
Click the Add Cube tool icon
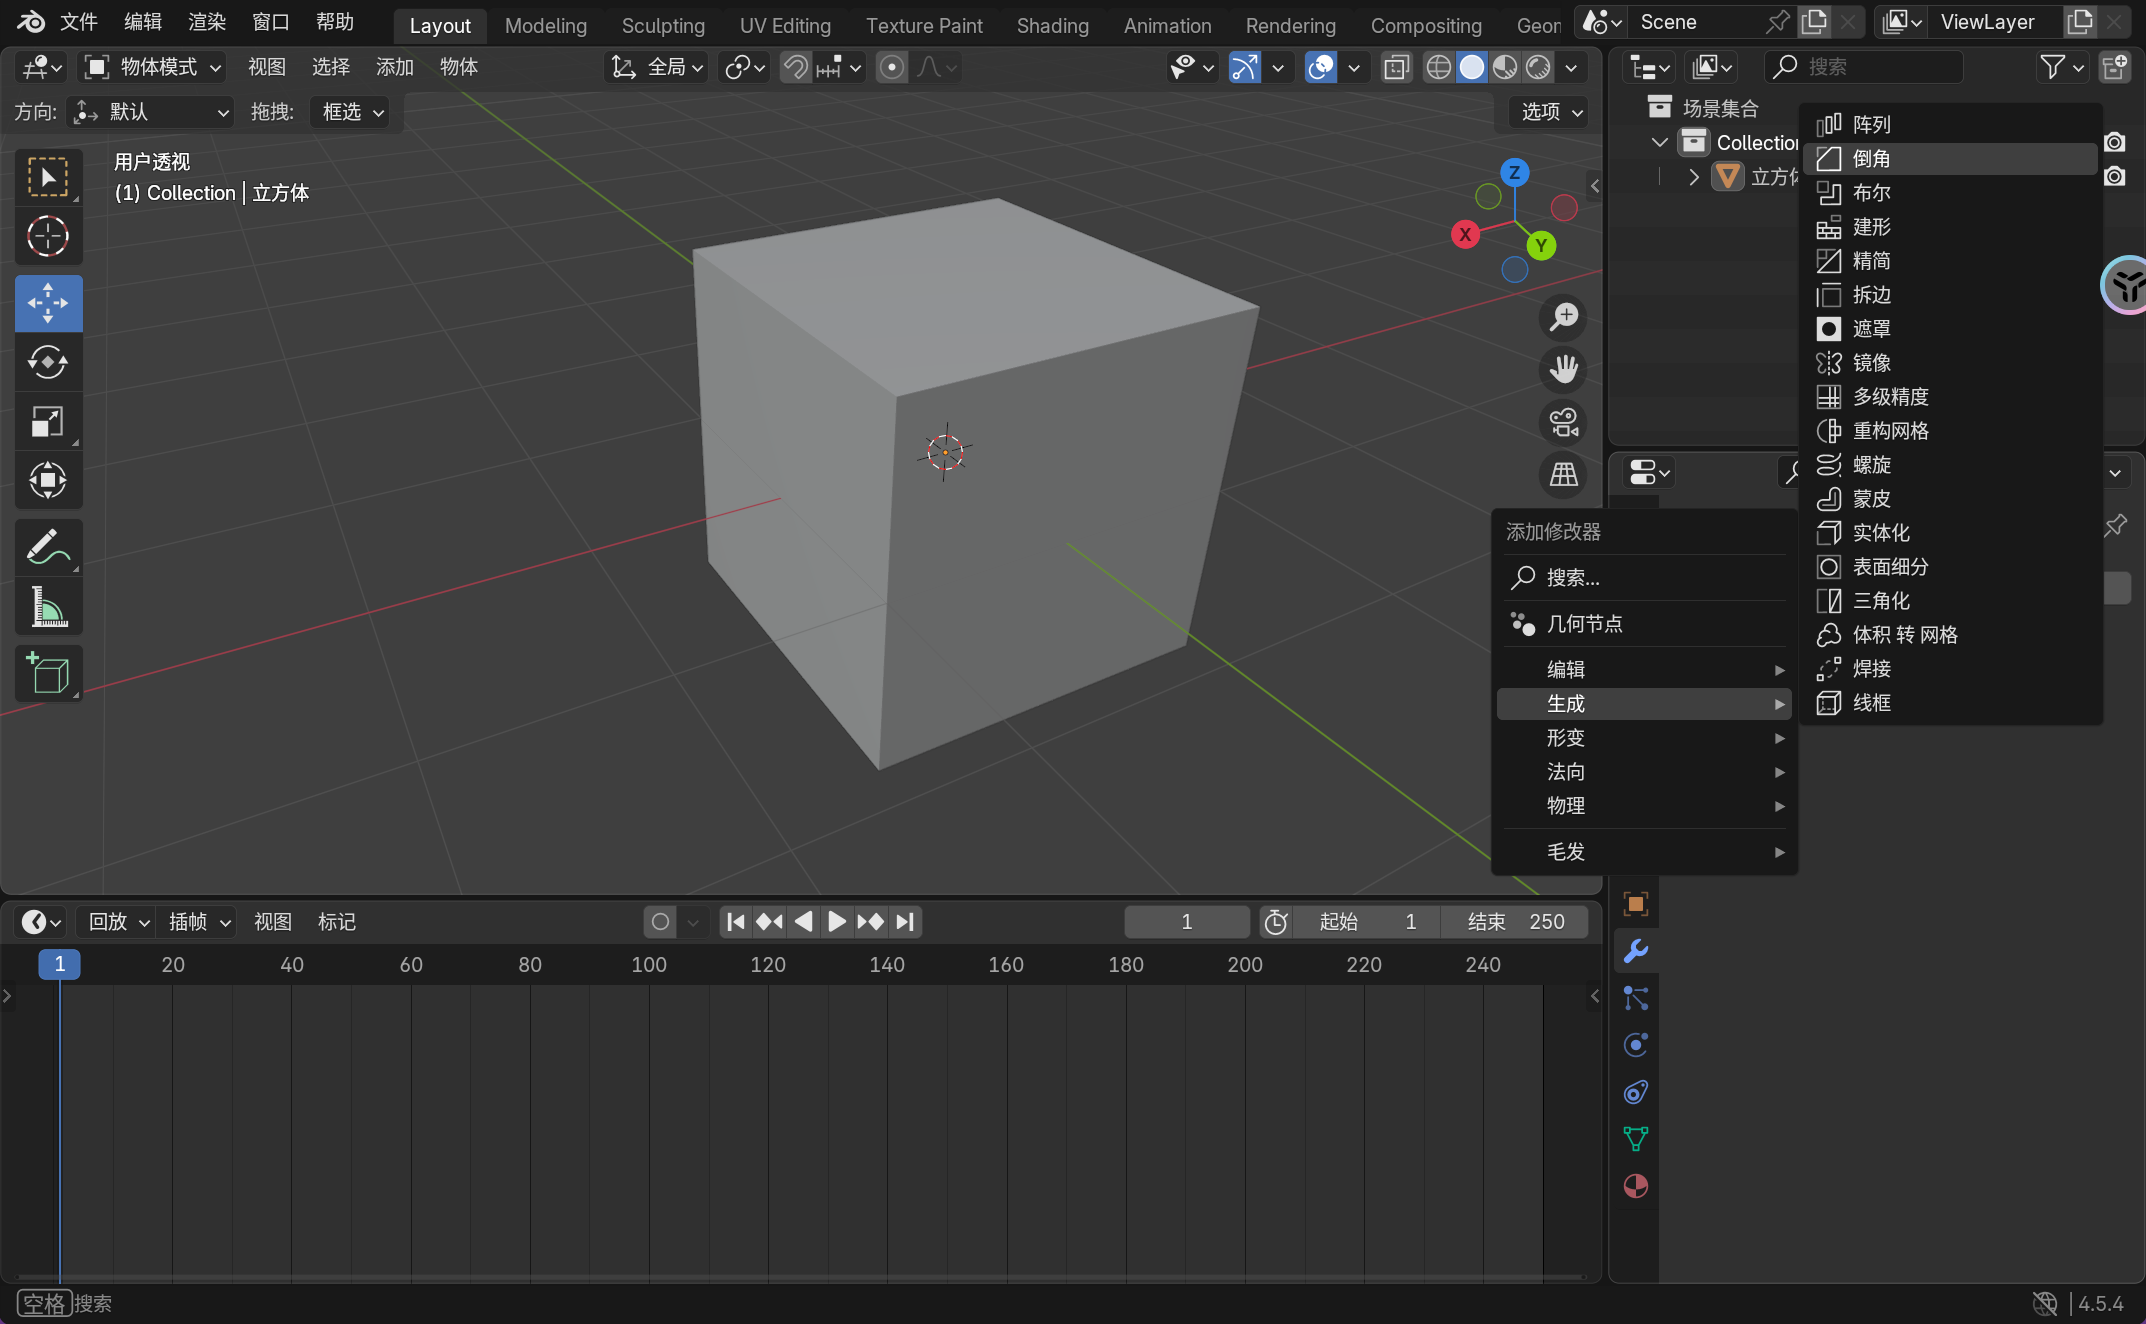coord(48,673)
